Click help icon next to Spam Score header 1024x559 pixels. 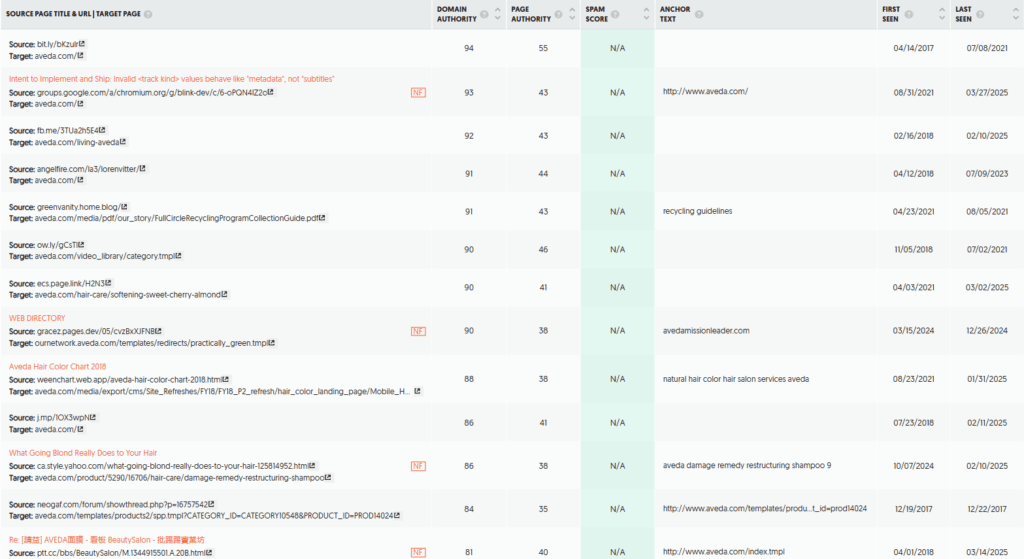tap(615, 14)
